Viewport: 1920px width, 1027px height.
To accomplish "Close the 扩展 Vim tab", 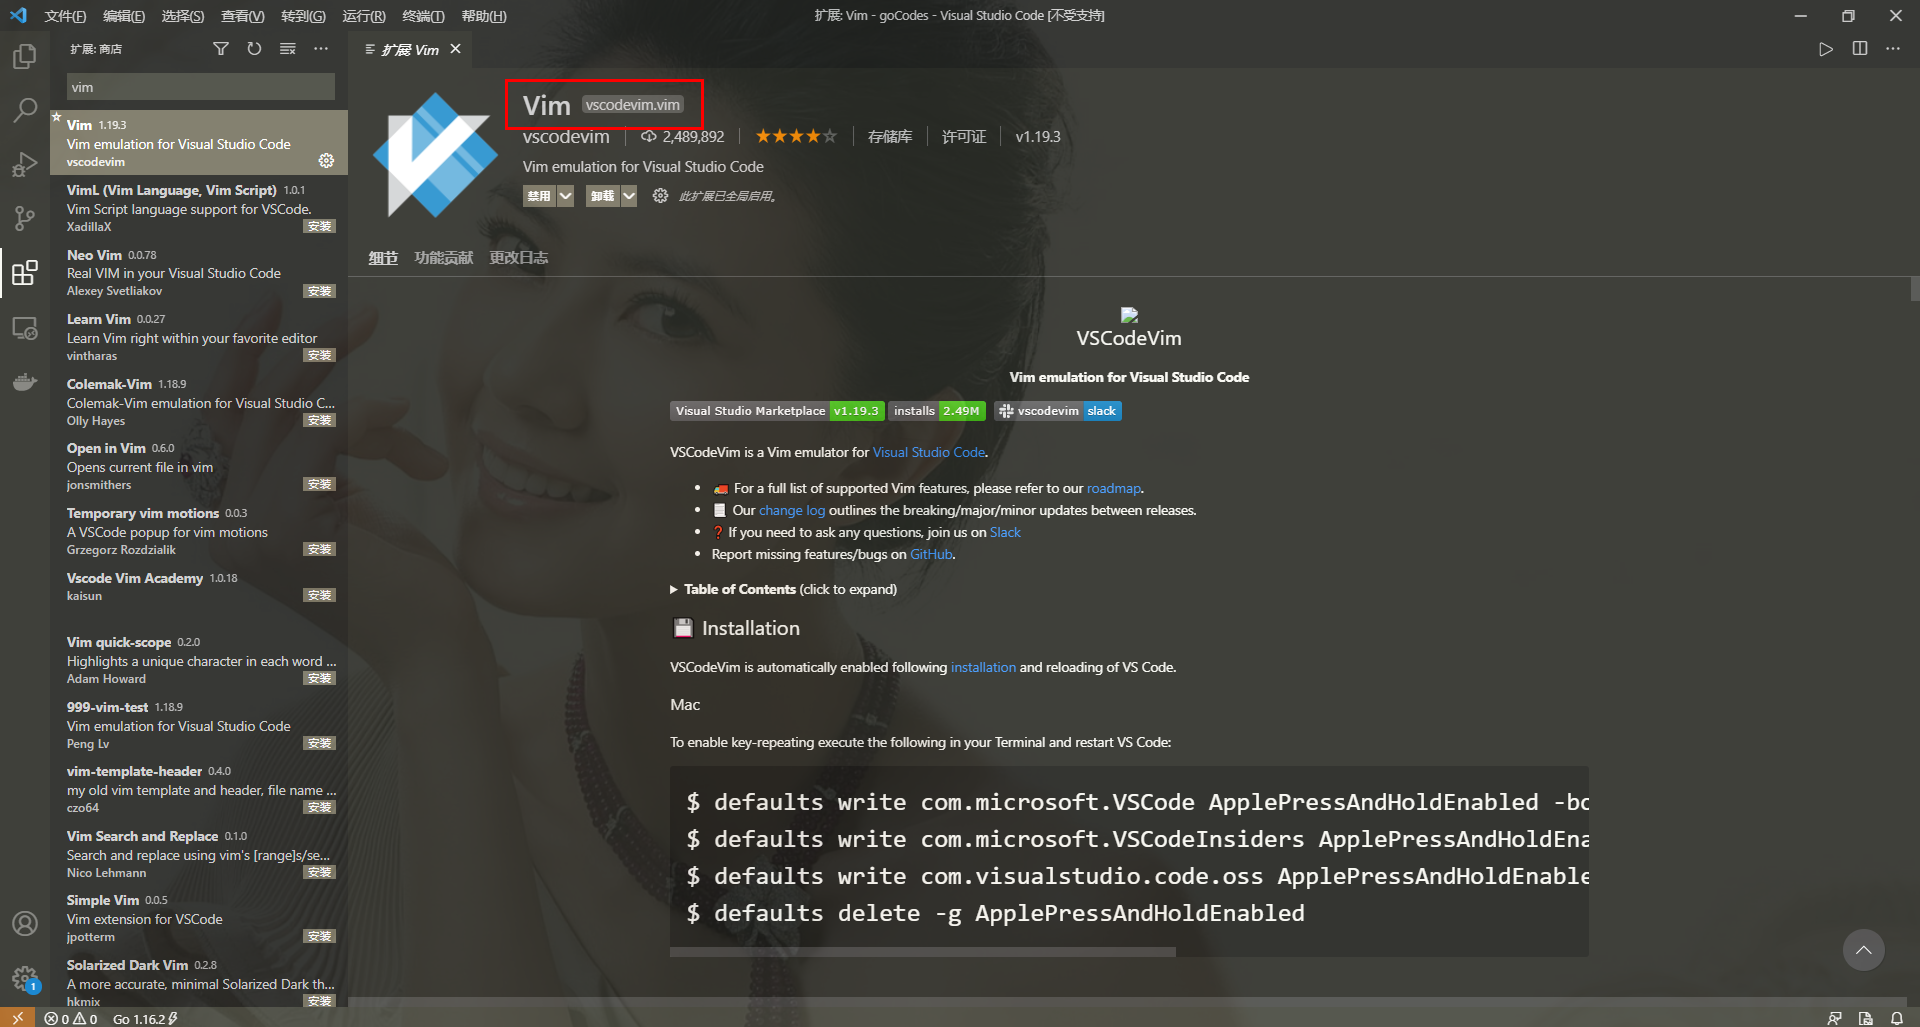I will pyautogui.click(x=456, y=49).
